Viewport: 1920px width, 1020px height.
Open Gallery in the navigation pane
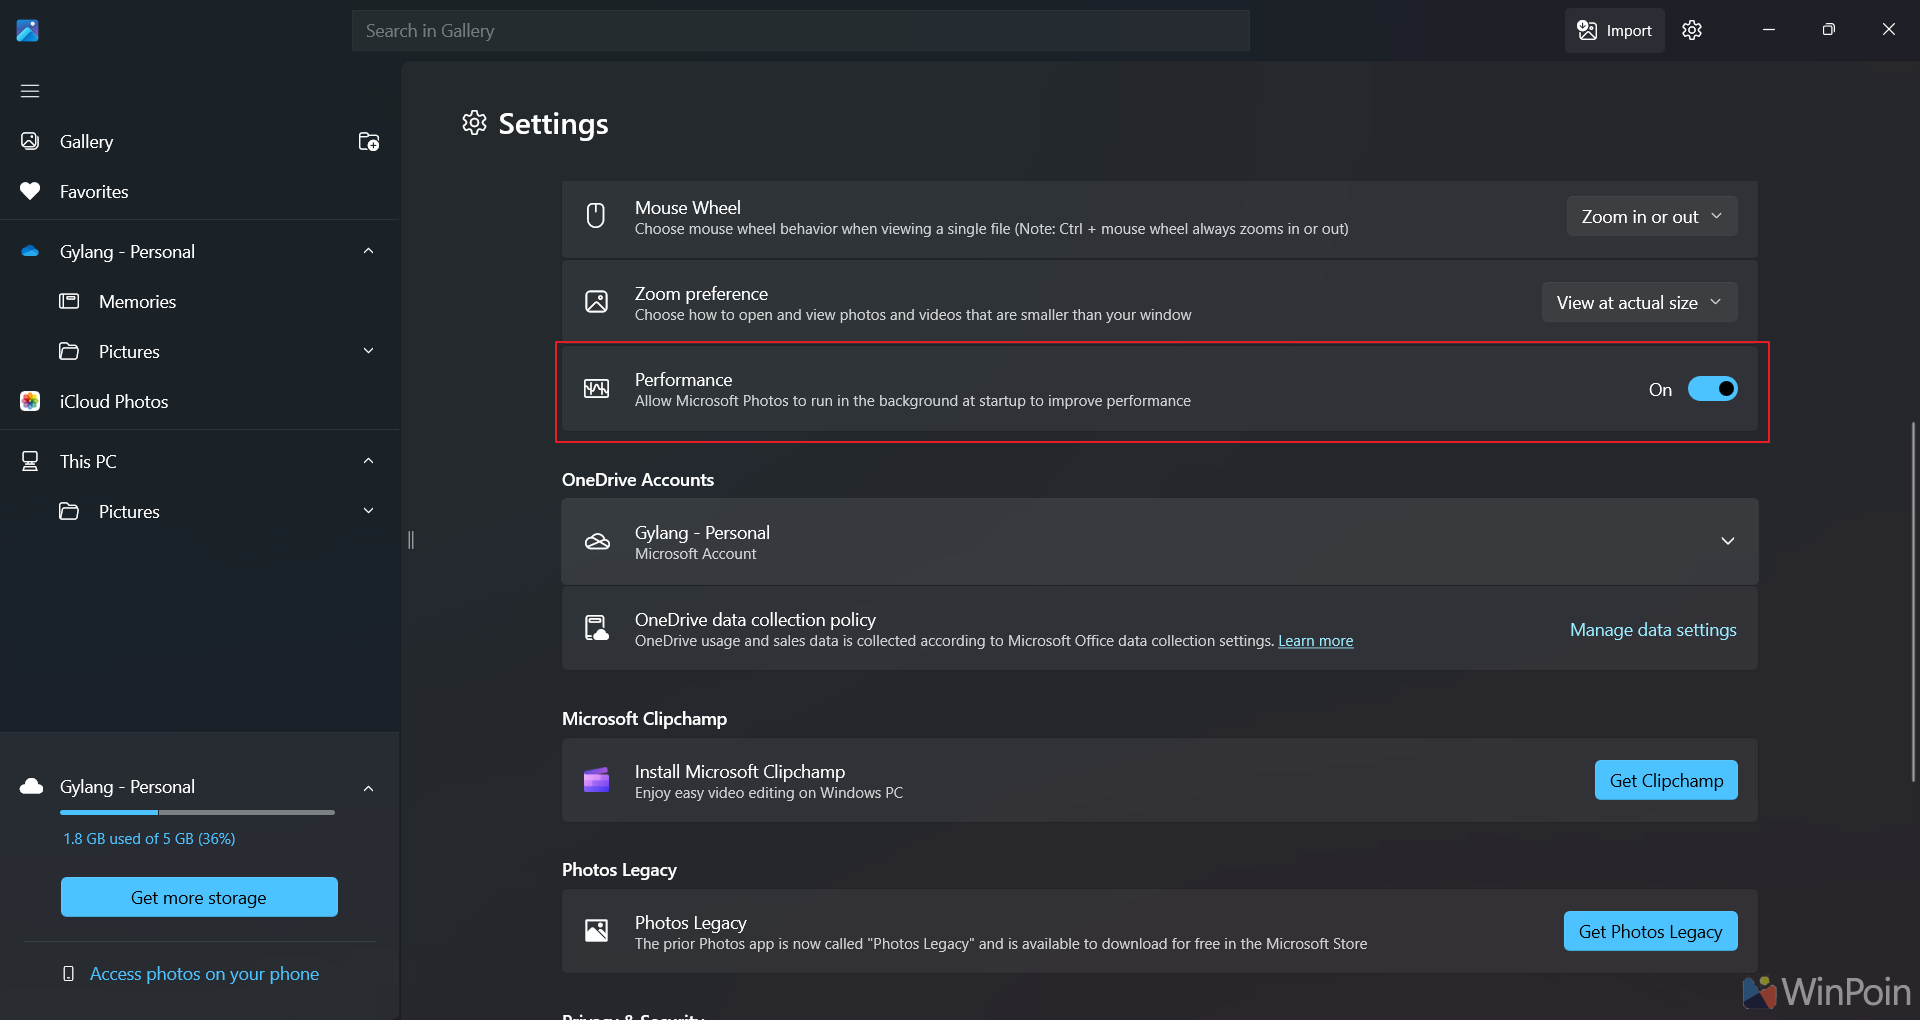pos(86,141)
